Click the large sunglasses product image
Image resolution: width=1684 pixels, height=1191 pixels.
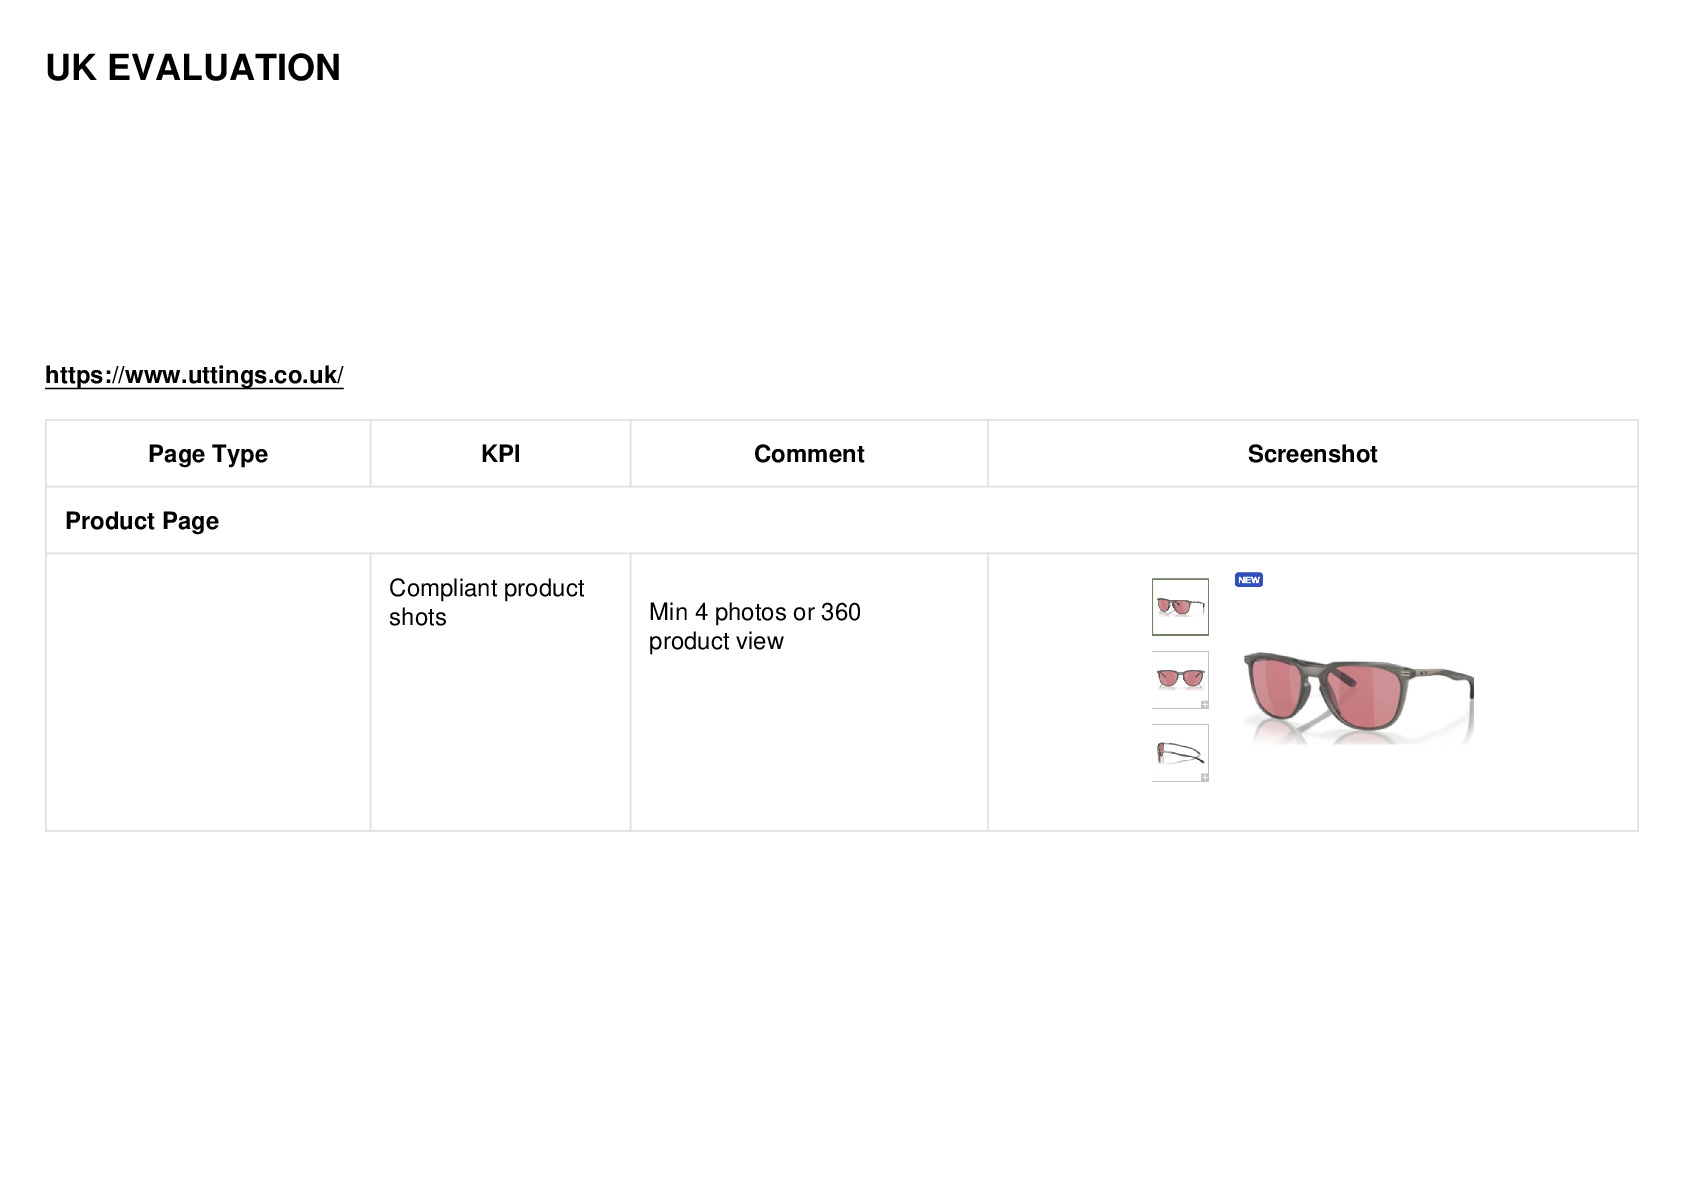coord(1358,697)
